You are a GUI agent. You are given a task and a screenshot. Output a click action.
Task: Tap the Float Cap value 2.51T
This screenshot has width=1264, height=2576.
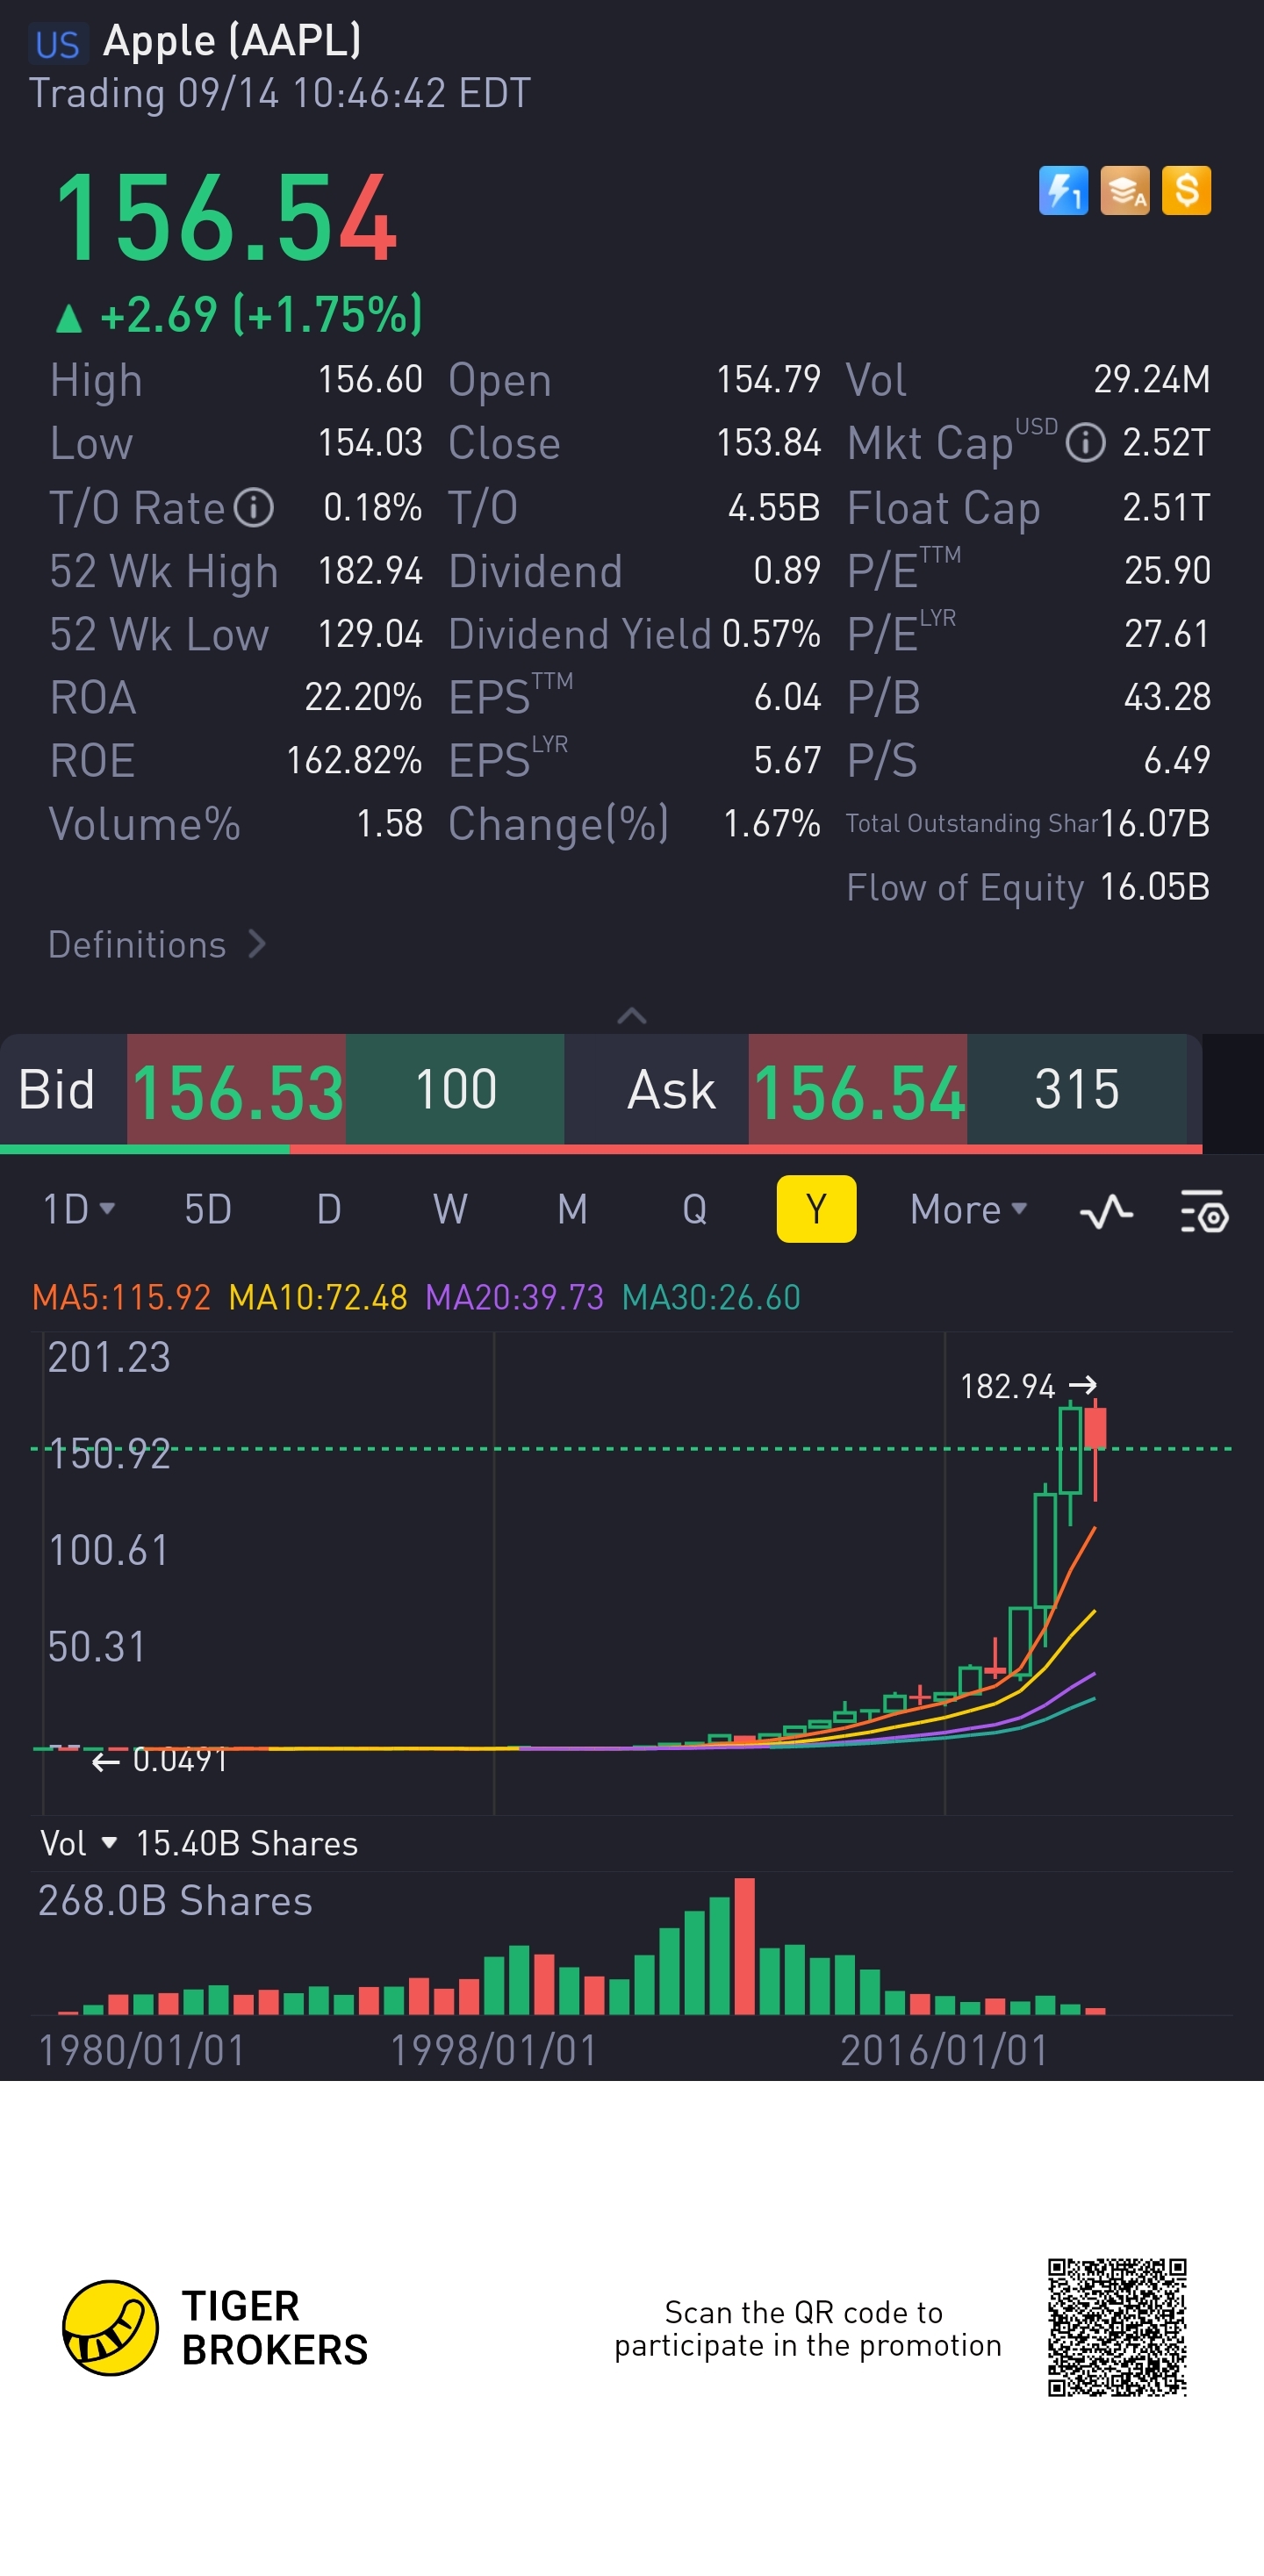(1166, 508)
